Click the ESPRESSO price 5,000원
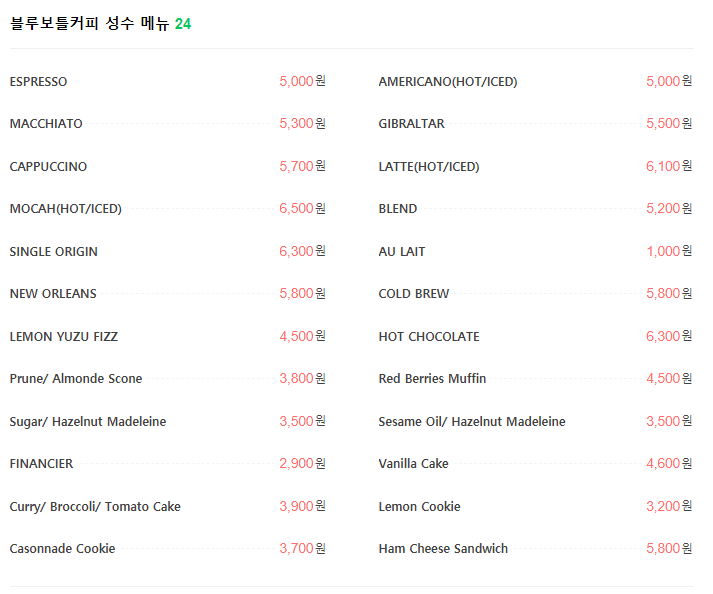 (x=302, y=81)
